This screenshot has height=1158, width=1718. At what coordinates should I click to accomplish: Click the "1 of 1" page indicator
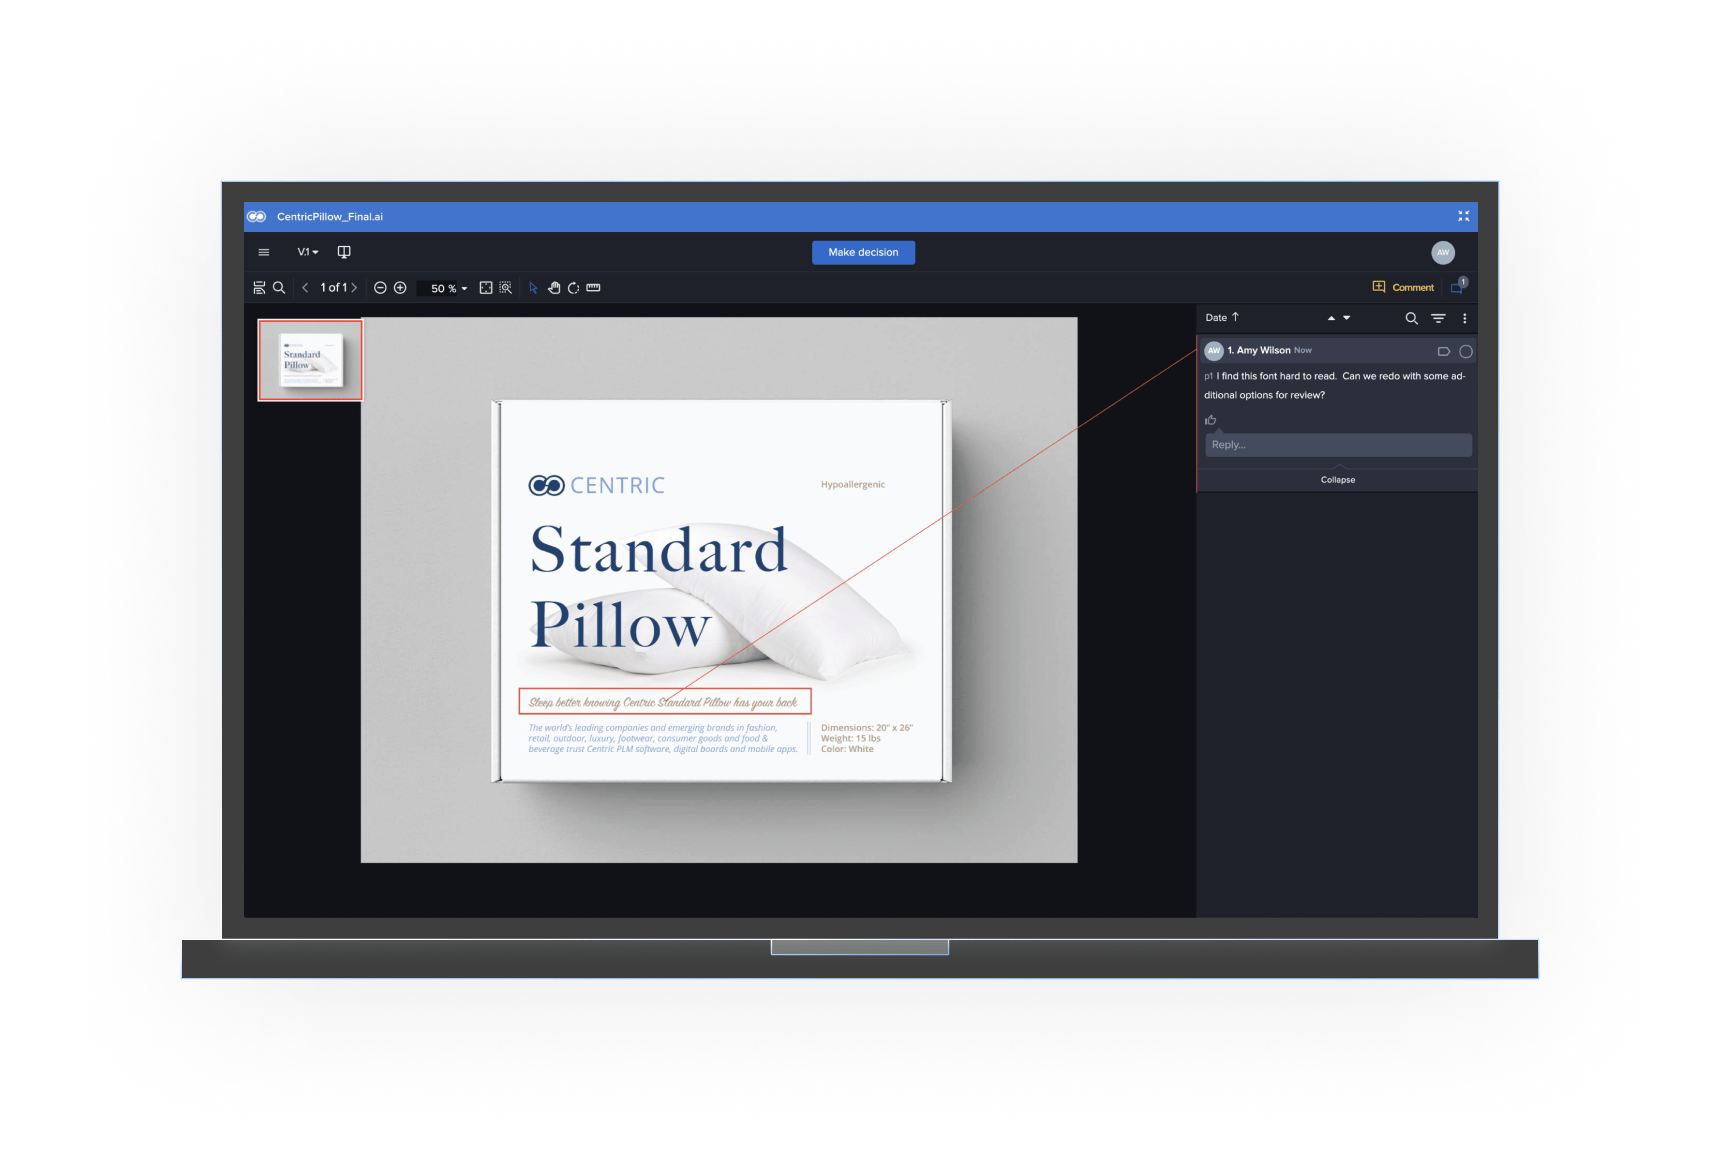click(x=333, y=288)
